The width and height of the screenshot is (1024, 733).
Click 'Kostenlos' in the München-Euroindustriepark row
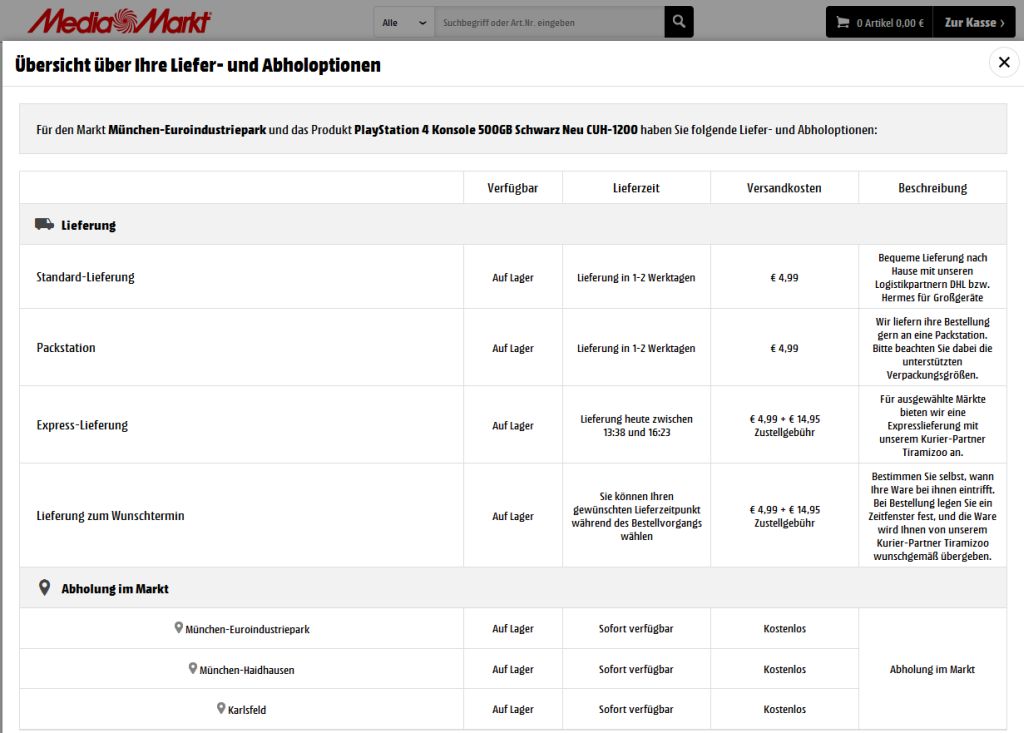tap(784, 628)
